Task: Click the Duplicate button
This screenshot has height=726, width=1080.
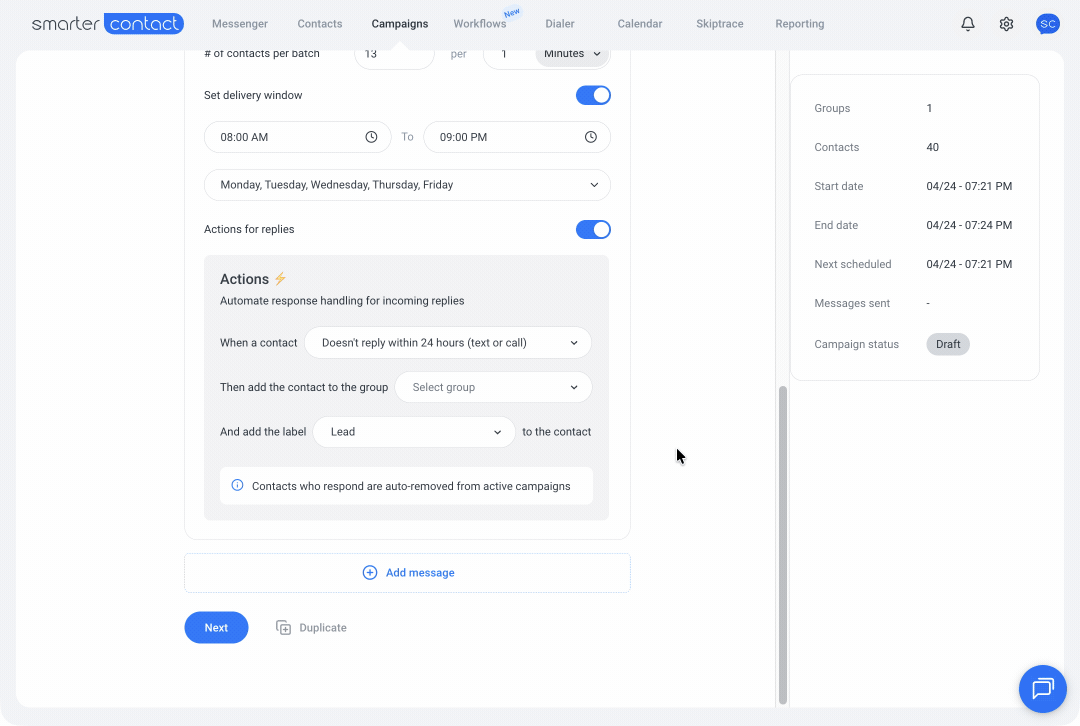Action: point(312,628)
